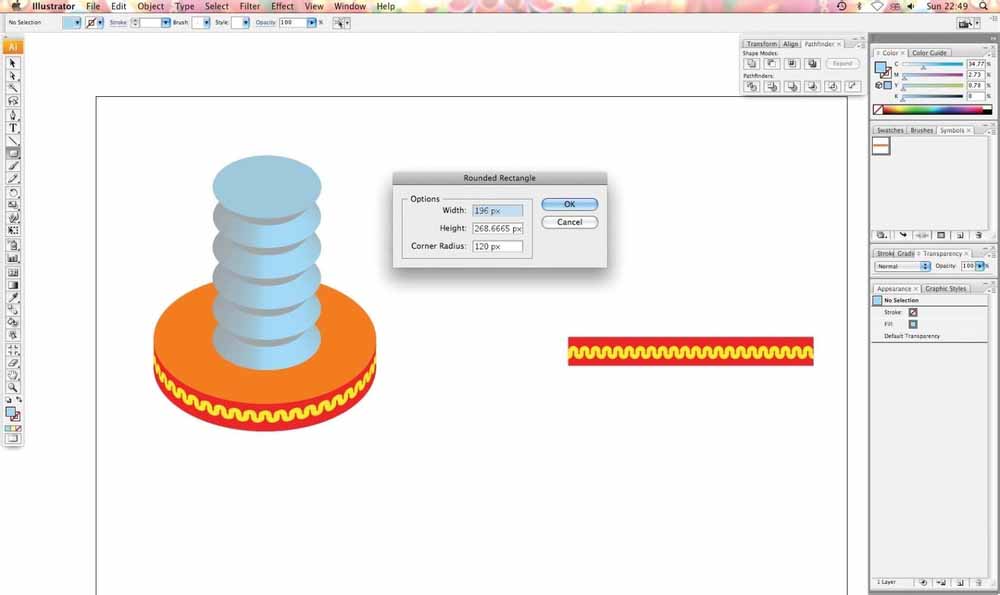
Task: Click the Crop pathfinder icon
Action: tap(812, 86)
